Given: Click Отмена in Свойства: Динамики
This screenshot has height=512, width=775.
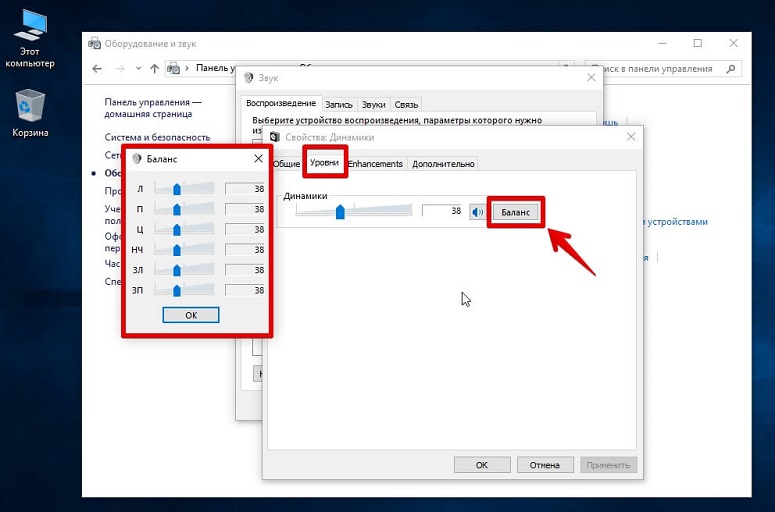Looking at the screenshot, I should pos(545,465).
